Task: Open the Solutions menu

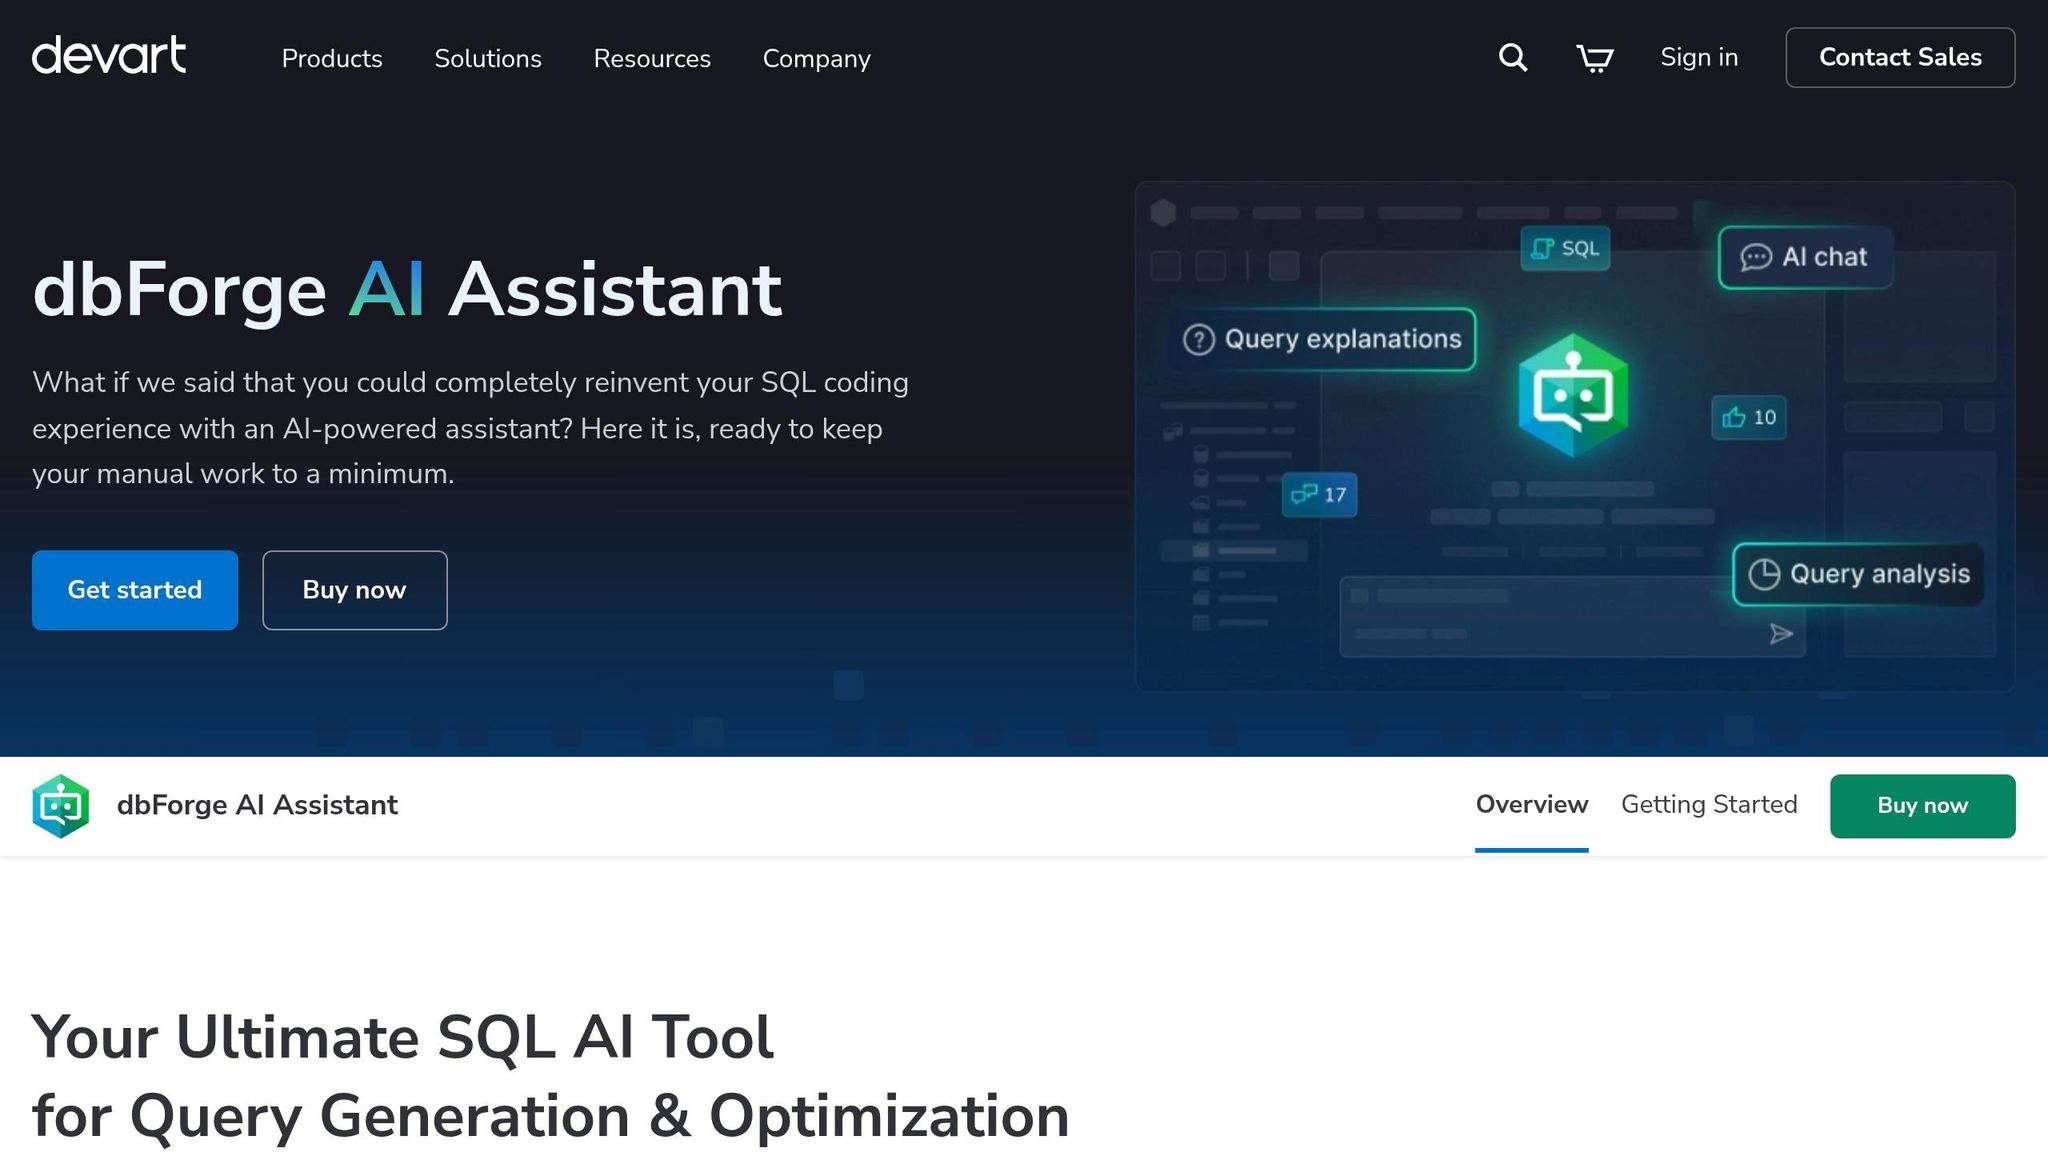Action: pos(487,59)
